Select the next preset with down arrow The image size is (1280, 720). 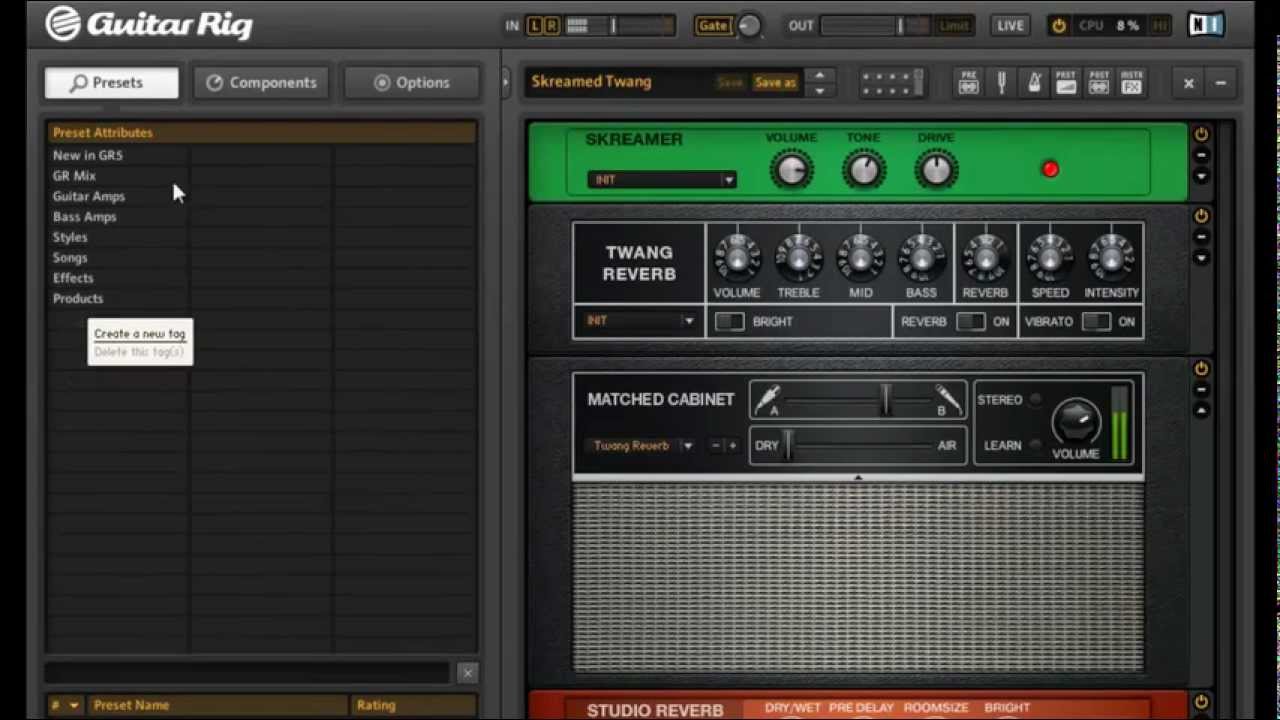point(820,91)
